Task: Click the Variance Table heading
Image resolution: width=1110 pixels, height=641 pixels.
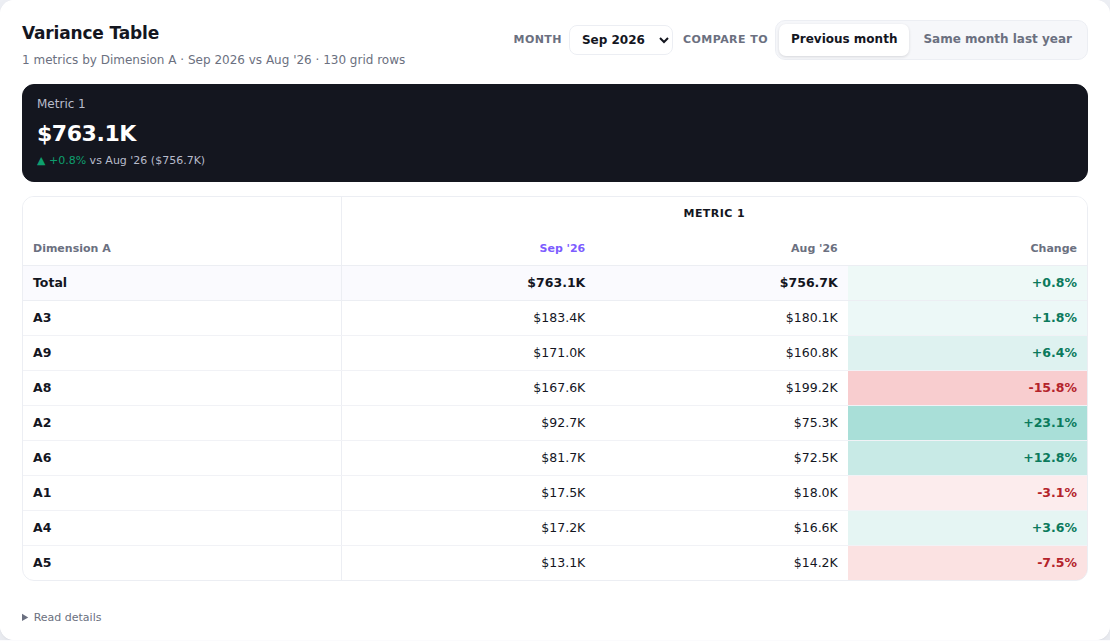Action: point(91,33)
